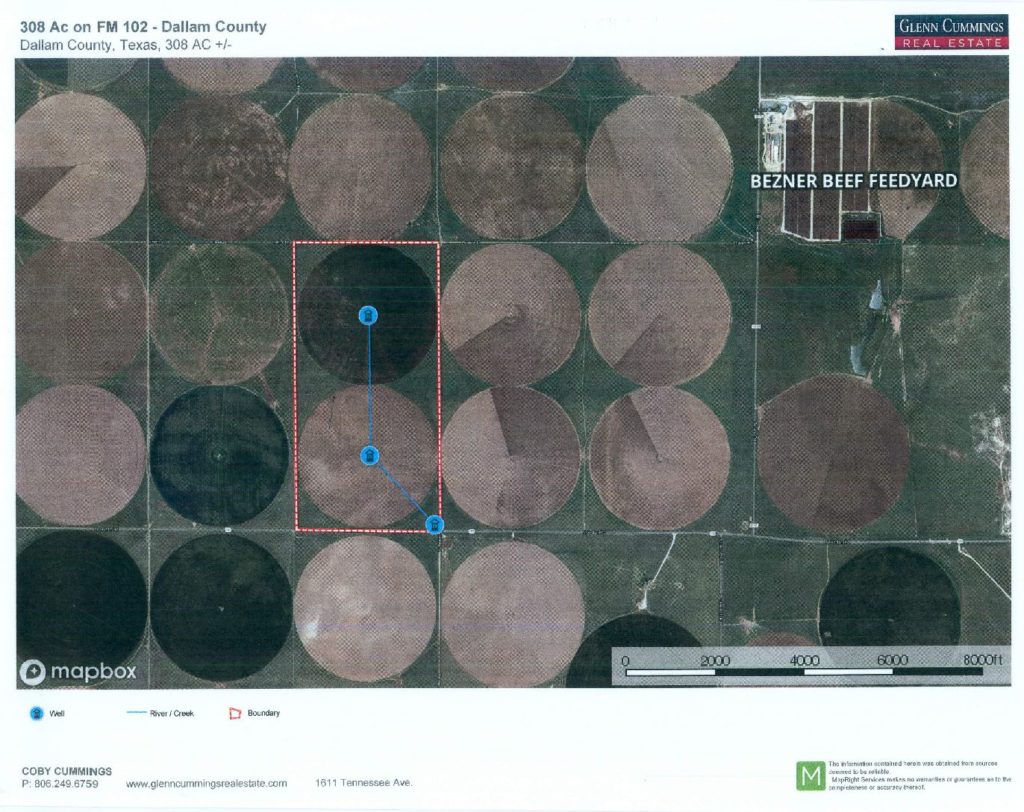The height and width of the screenshot is (812, 1024).
Task: Click the 0 mark on the scale bar
Action: 626,661
